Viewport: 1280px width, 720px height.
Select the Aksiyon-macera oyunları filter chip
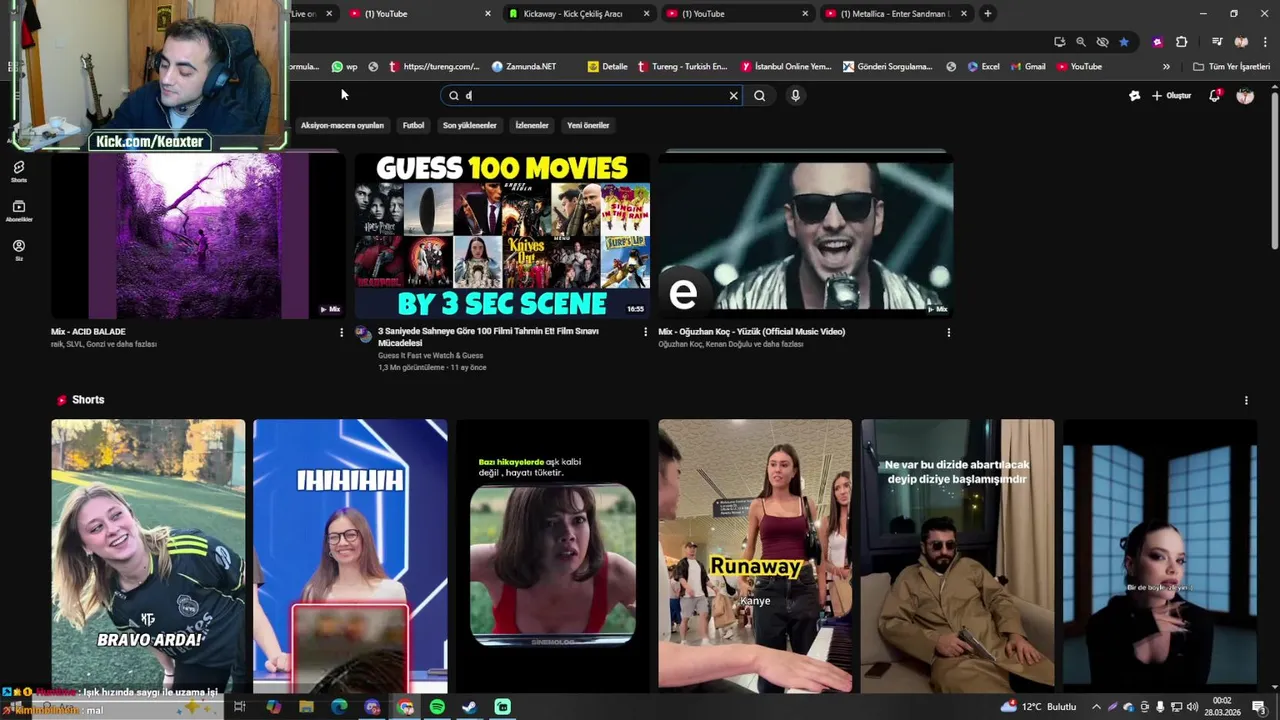click(342, 126)
